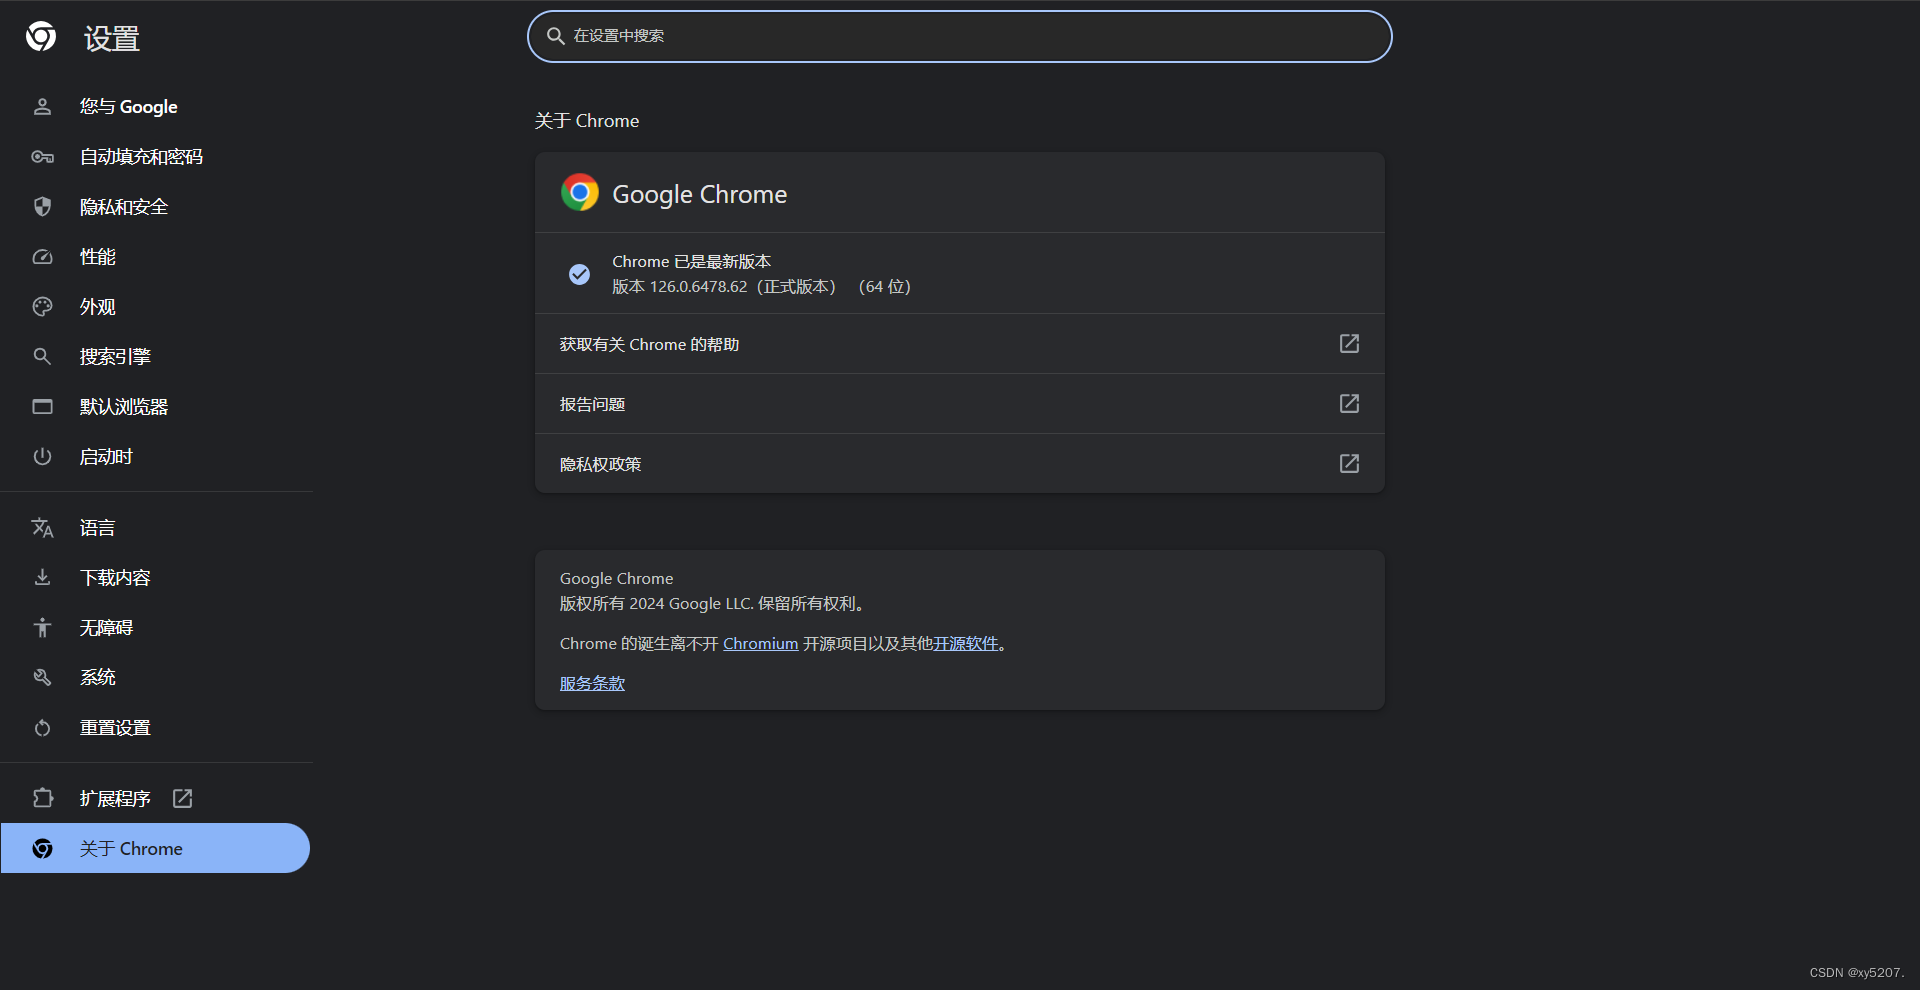Click the 性能 speedometer icon
The height and width of the screenshot is (990, 1920).
[42, 256]
